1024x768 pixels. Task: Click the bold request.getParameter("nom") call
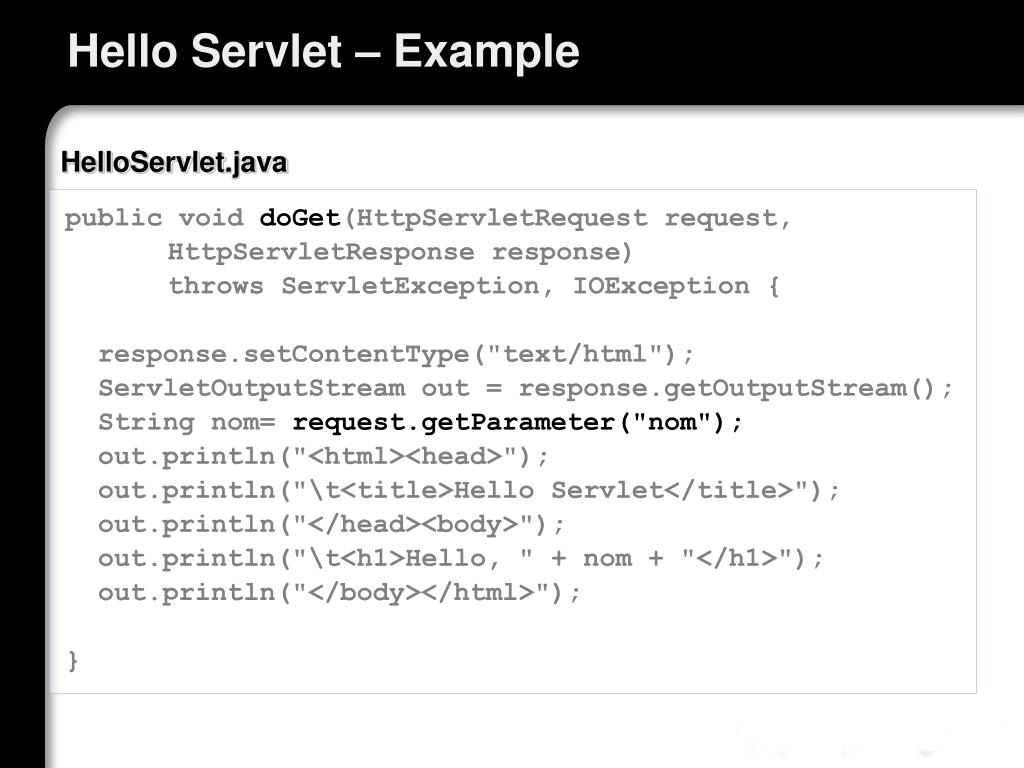click(x=518, y=422)
